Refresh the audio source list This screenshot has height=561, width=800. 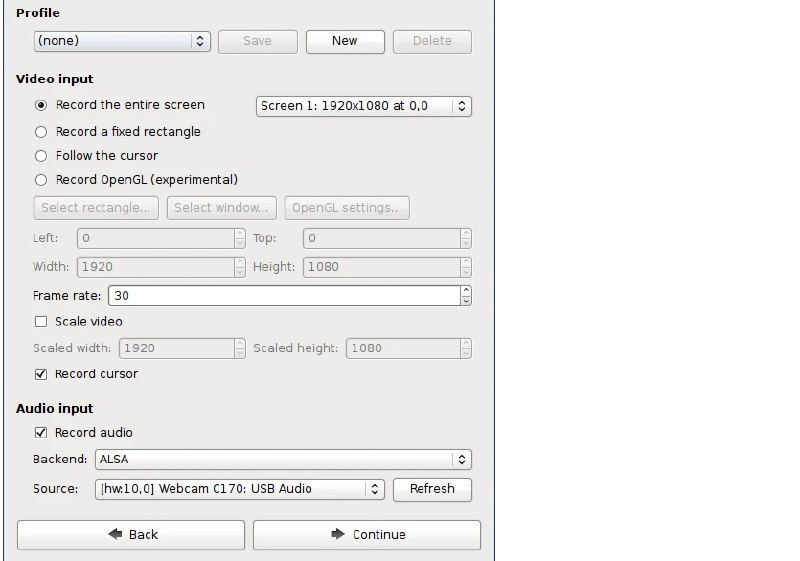pos(432,489)
